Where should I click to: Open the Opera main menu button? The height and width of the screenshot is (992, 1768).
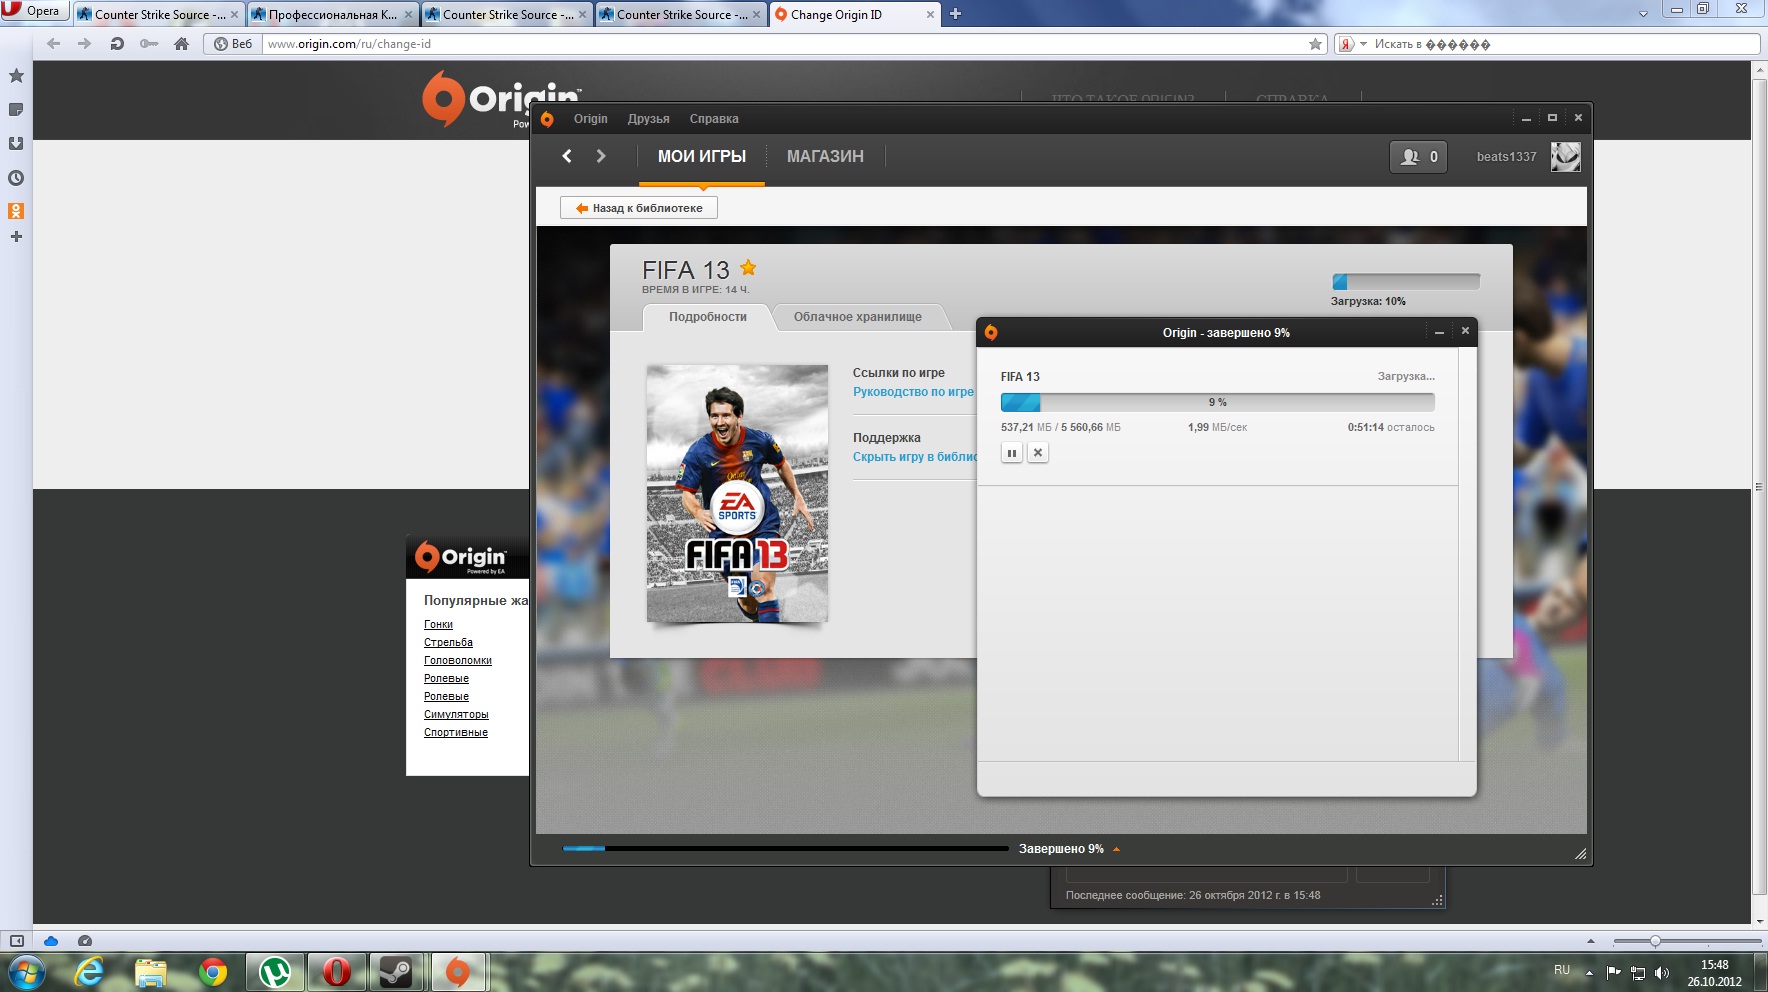[x=34, y=11]
